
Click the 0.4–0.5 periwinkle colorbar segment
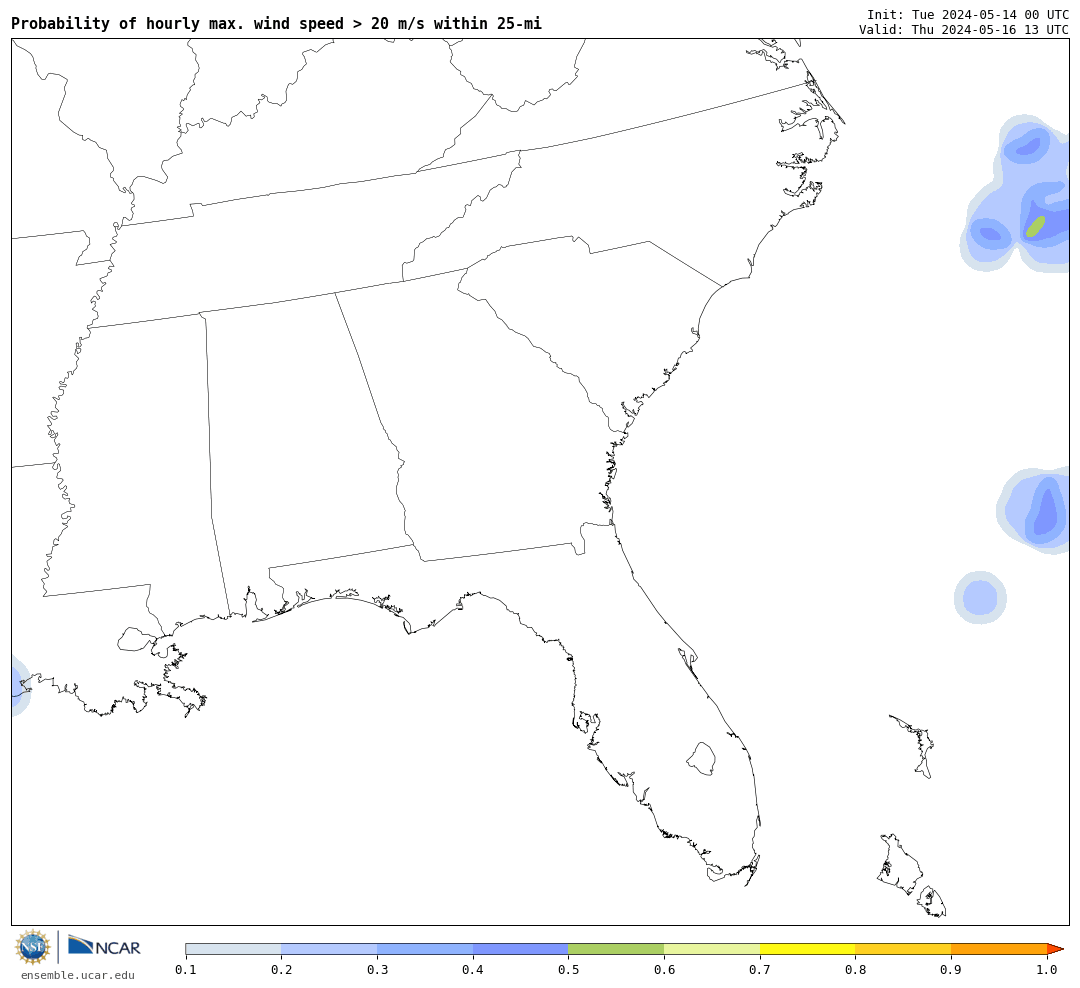(x=521, y=949)
